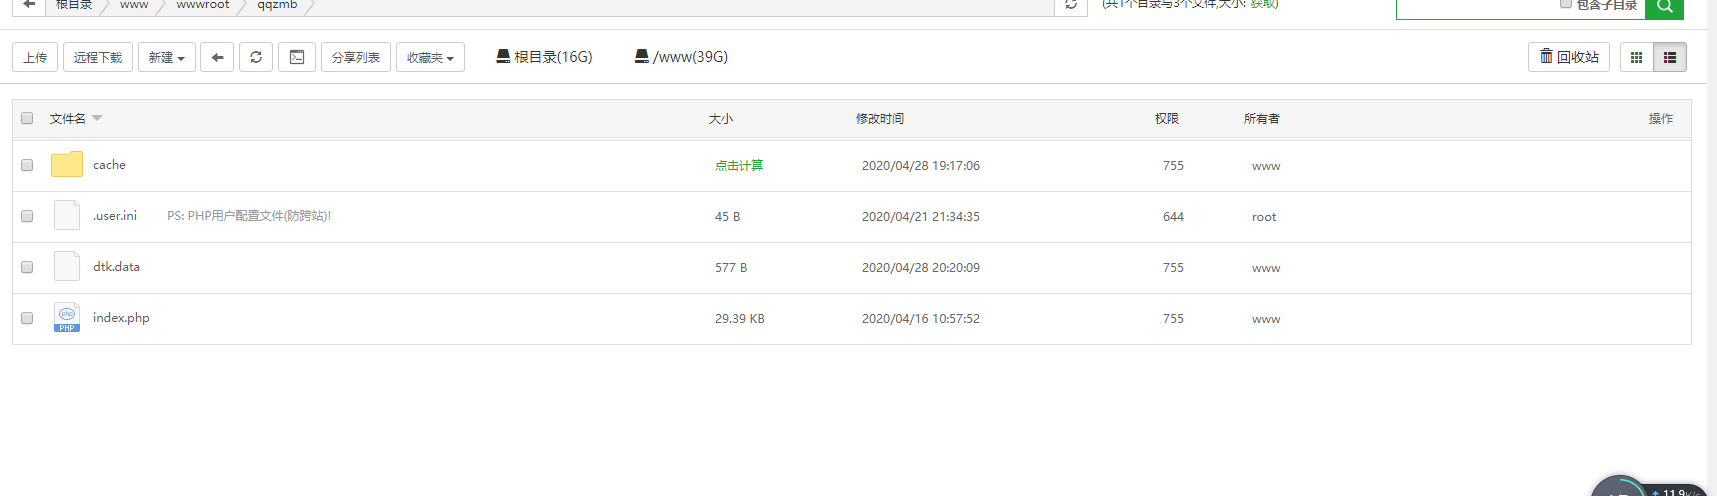This screenshot has height=496, width=1717.
Task: Switch to list view layout
Action: (1670, 57)
